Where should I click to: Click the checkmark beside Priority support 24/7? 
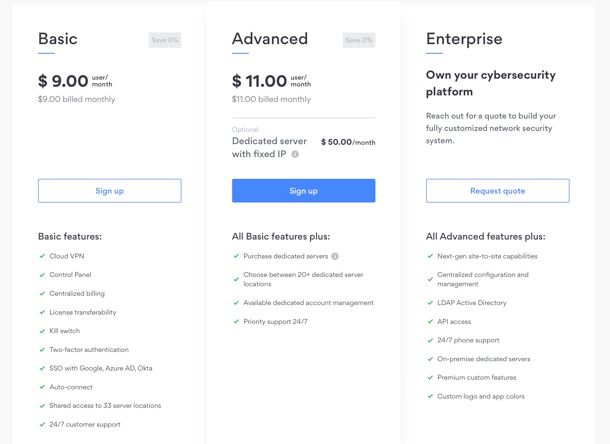click(236, 321)
